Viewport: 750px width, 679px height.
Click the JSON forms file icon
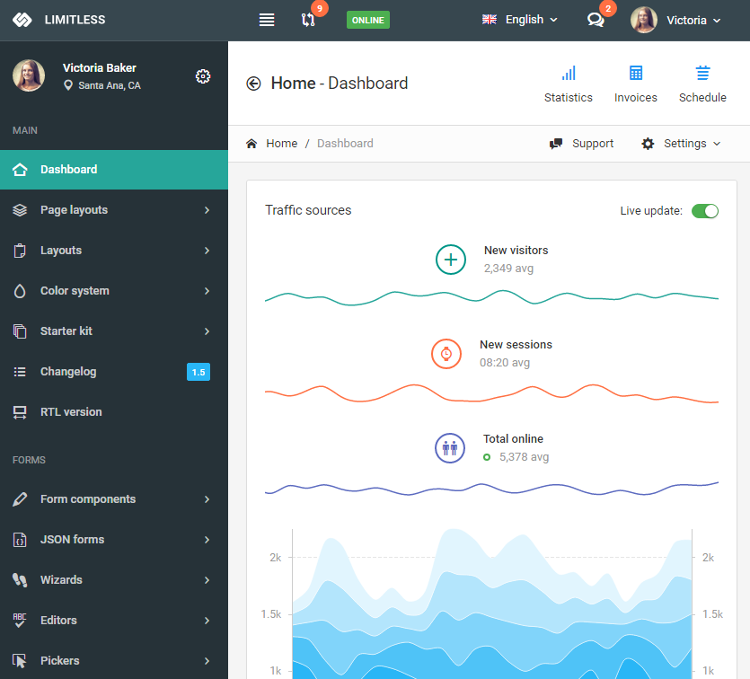(x=20, y=539)
